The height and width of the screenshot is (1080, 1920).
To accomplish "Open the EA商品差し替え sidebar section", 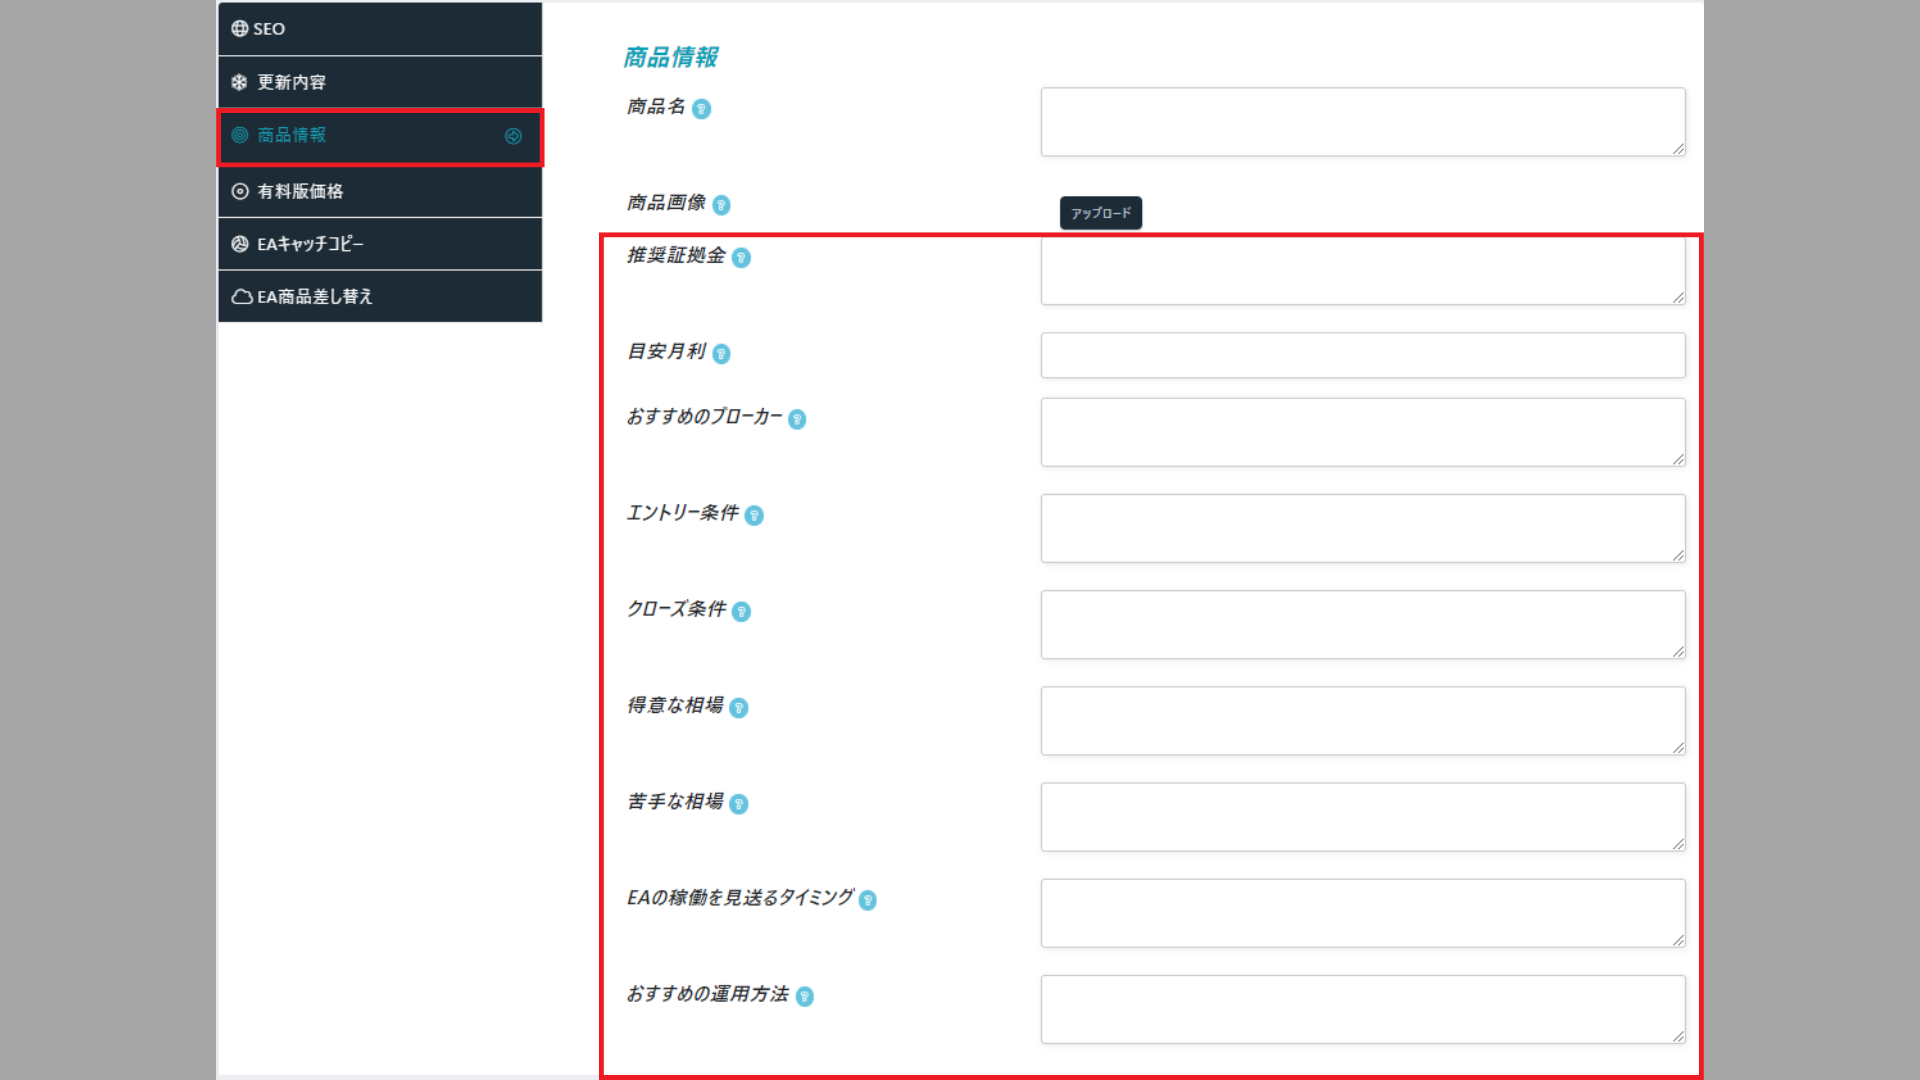I will point(380,296).
